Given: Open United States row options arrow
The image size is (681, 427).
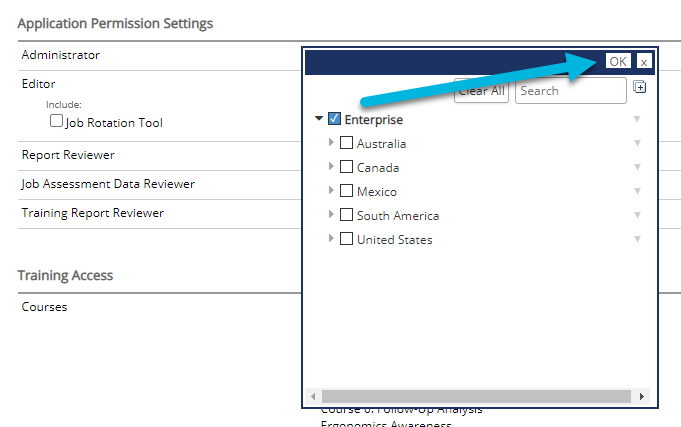Looking at the screenshot, I should pyautogui.click(x=637, y=239).
